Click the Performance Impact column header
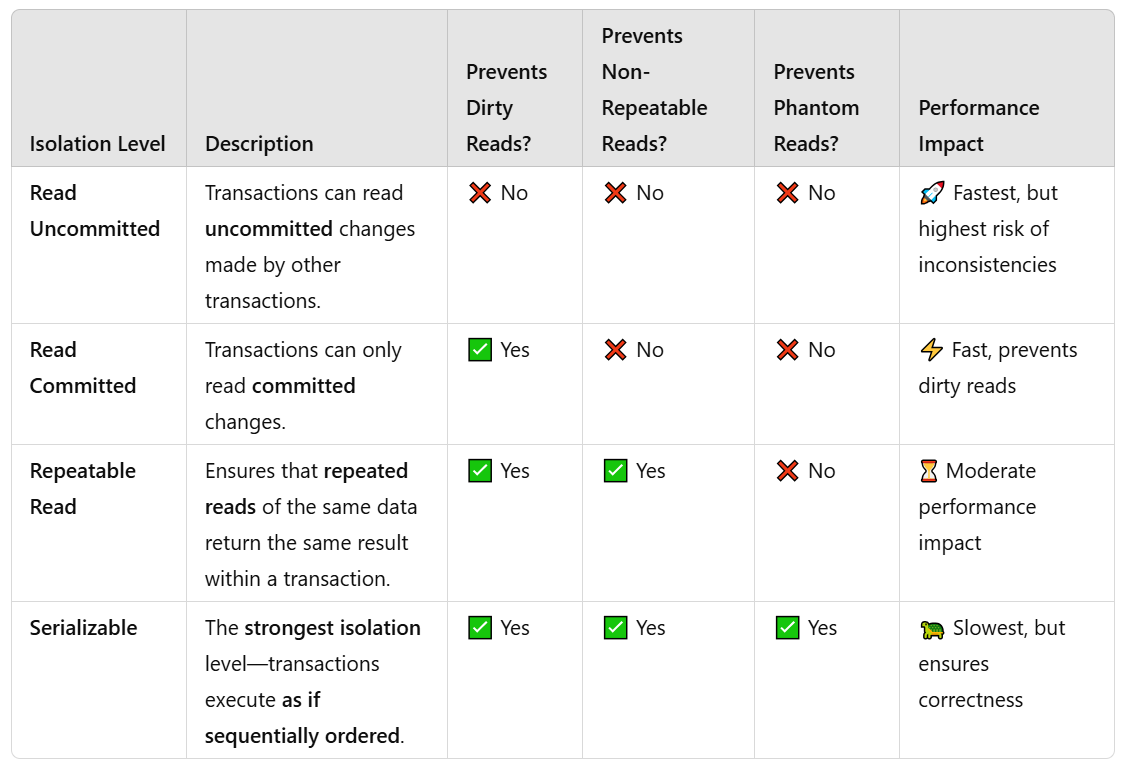The height and width of the screenshot is (771, 1126). (979, 126)
